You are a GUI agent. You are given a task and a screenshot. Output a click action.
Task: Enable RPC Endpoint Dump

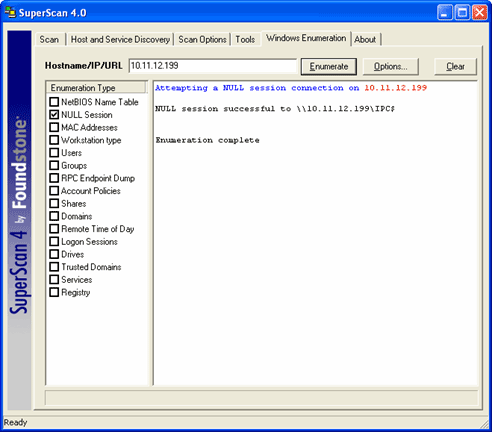54,178
